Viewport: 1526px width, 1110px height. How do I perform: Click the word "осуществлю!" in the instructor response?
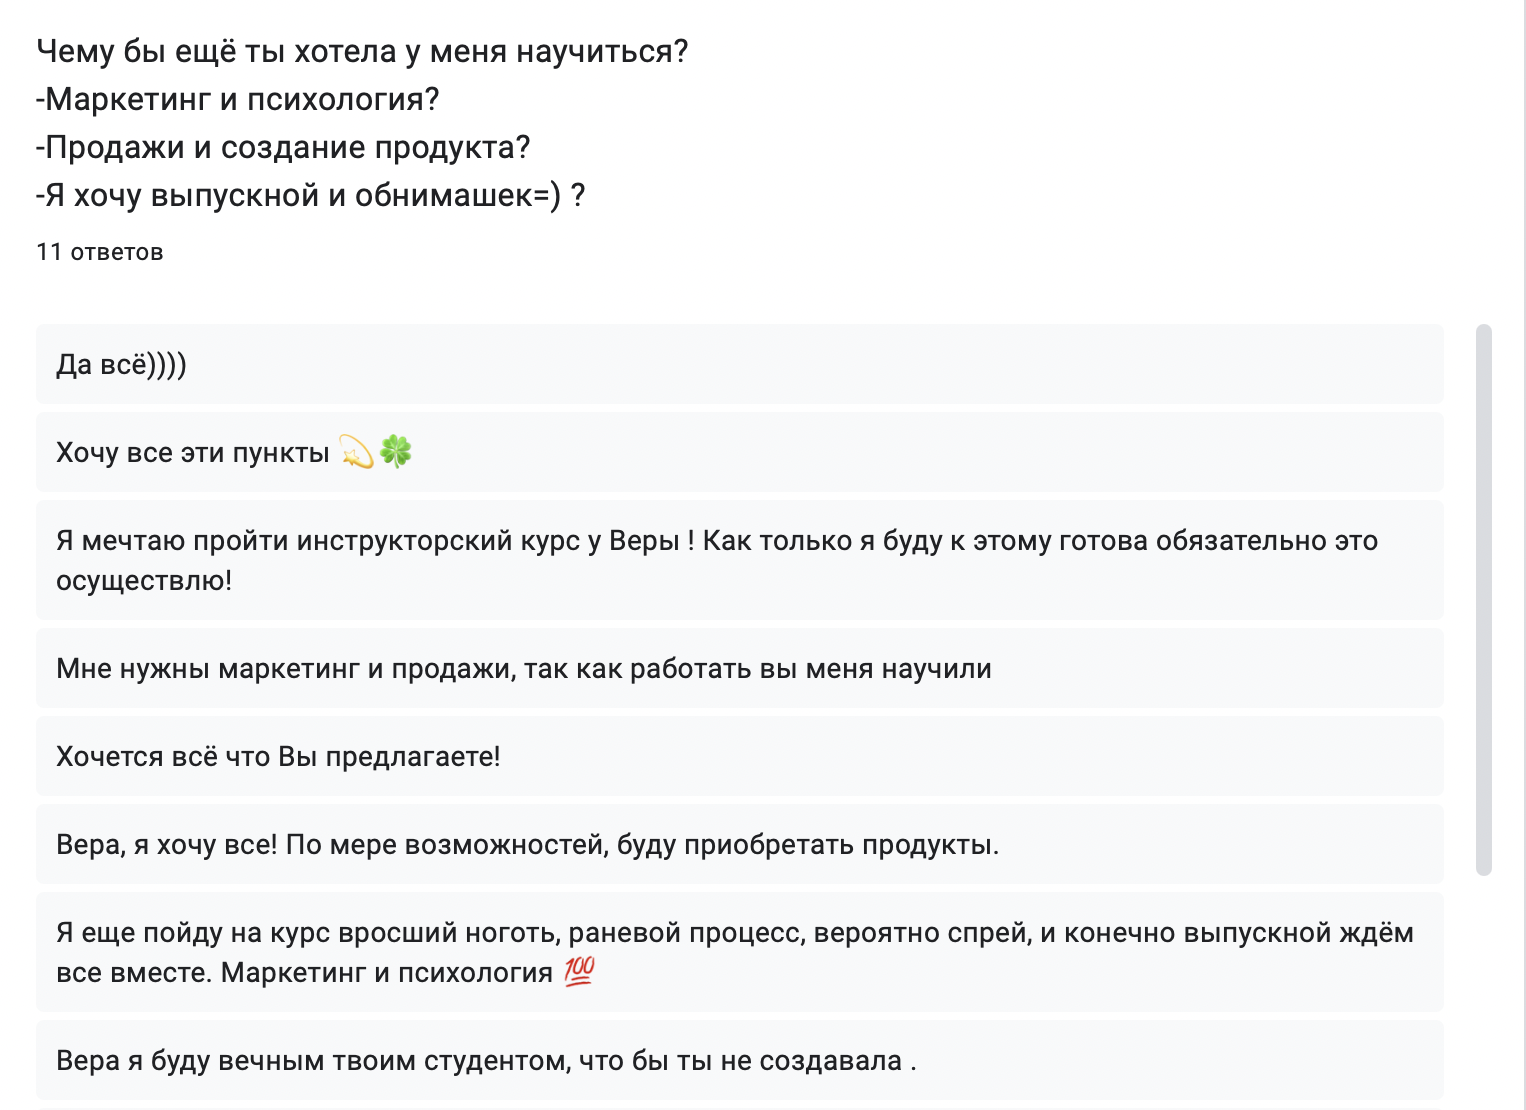point(144,581)
